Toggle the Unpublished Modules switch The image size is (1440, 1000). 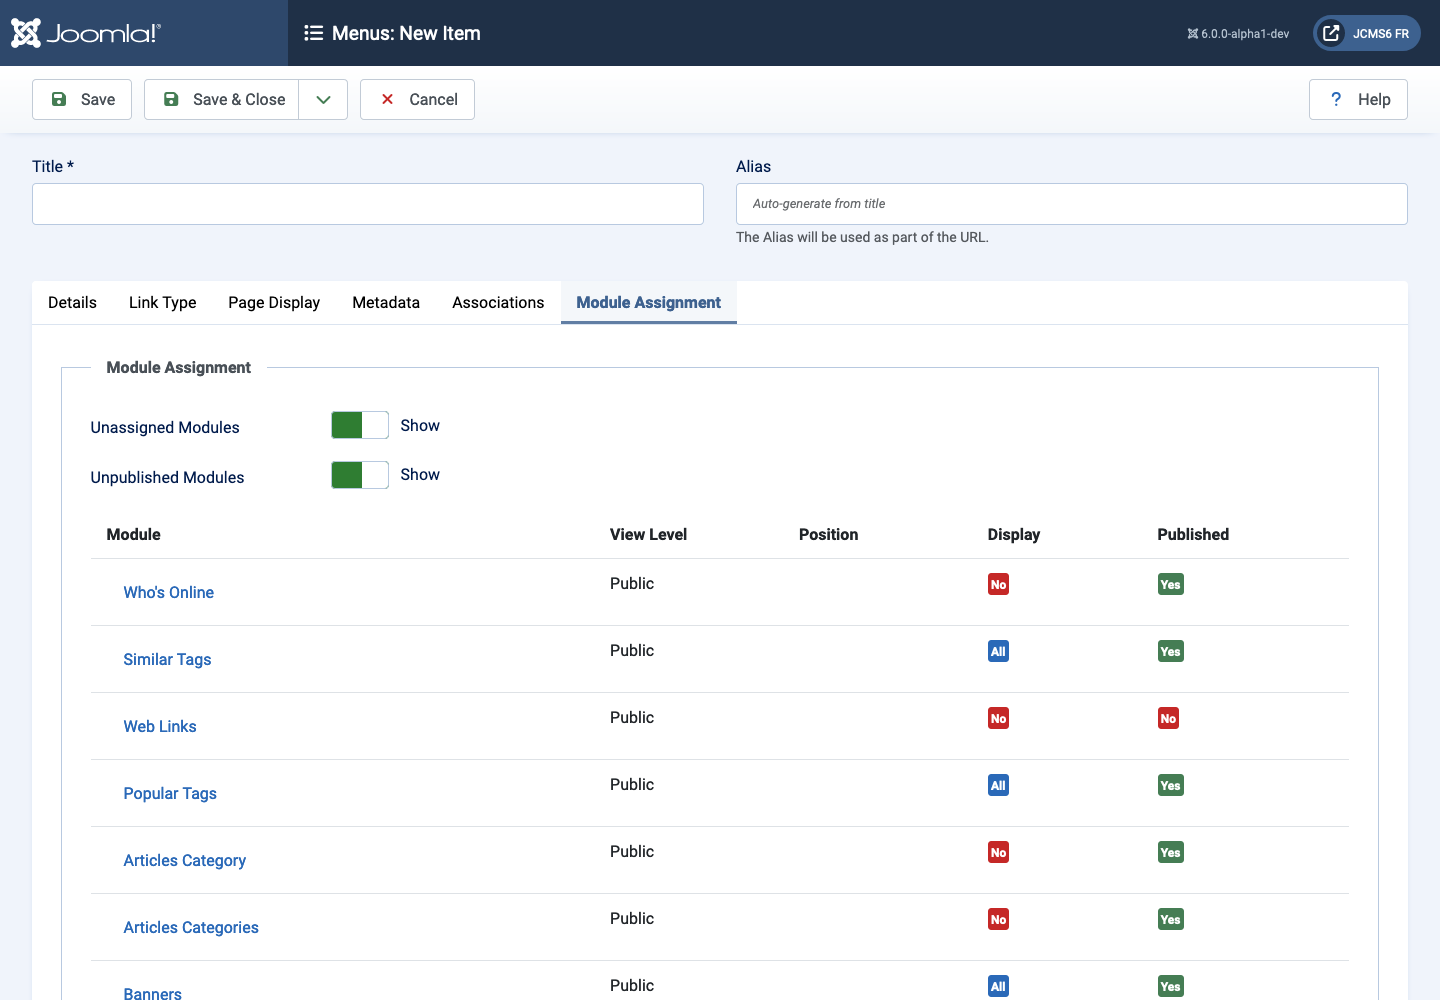pos(360,475)
